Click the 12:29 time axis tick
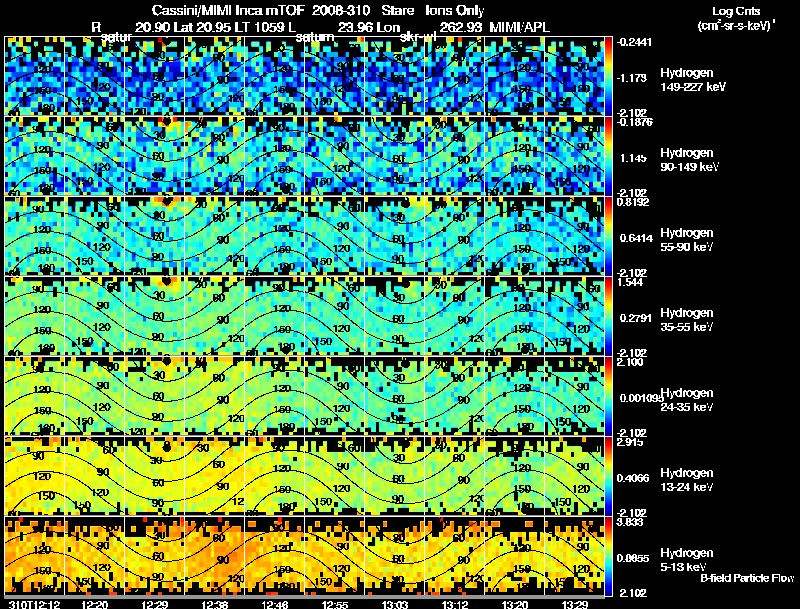 [x=155, y=604]
